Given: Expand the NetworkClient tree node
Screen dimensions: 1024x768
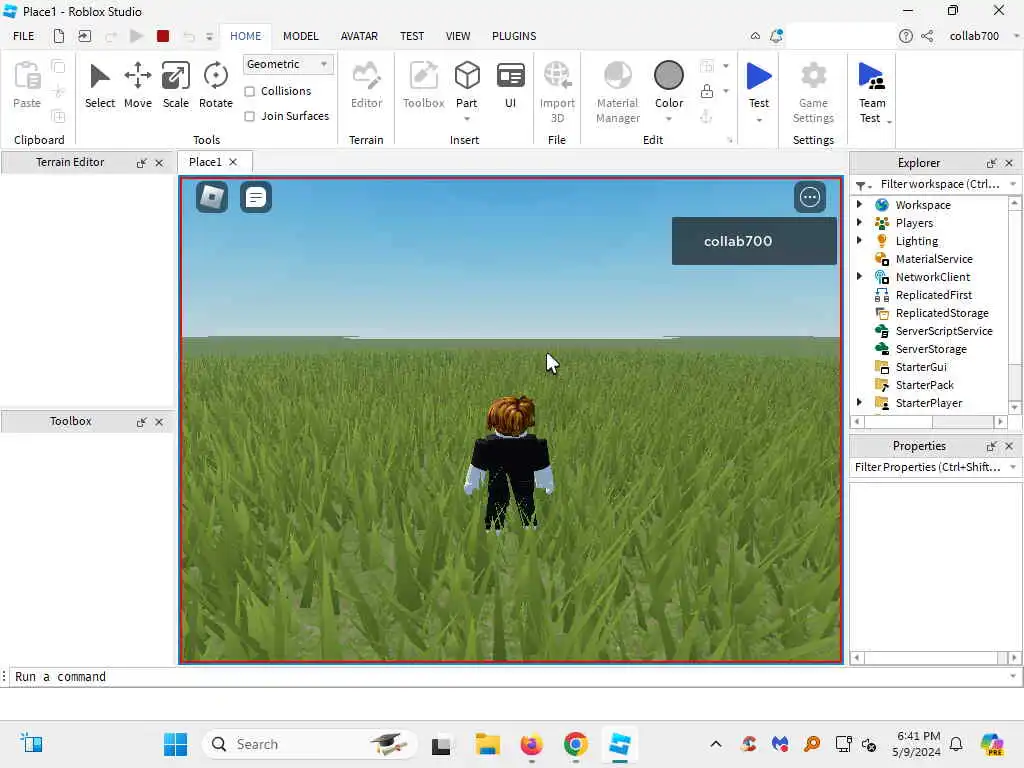Looking at the screenshot, I should (859, 276).
